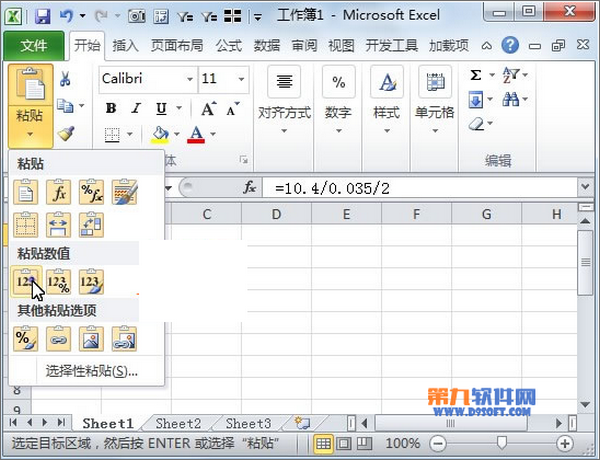This screenshot has height=460, width=600.
Task: Choose Keep Source Formatting paste icon
Action: pyautogui.click(x=124, y=192)
